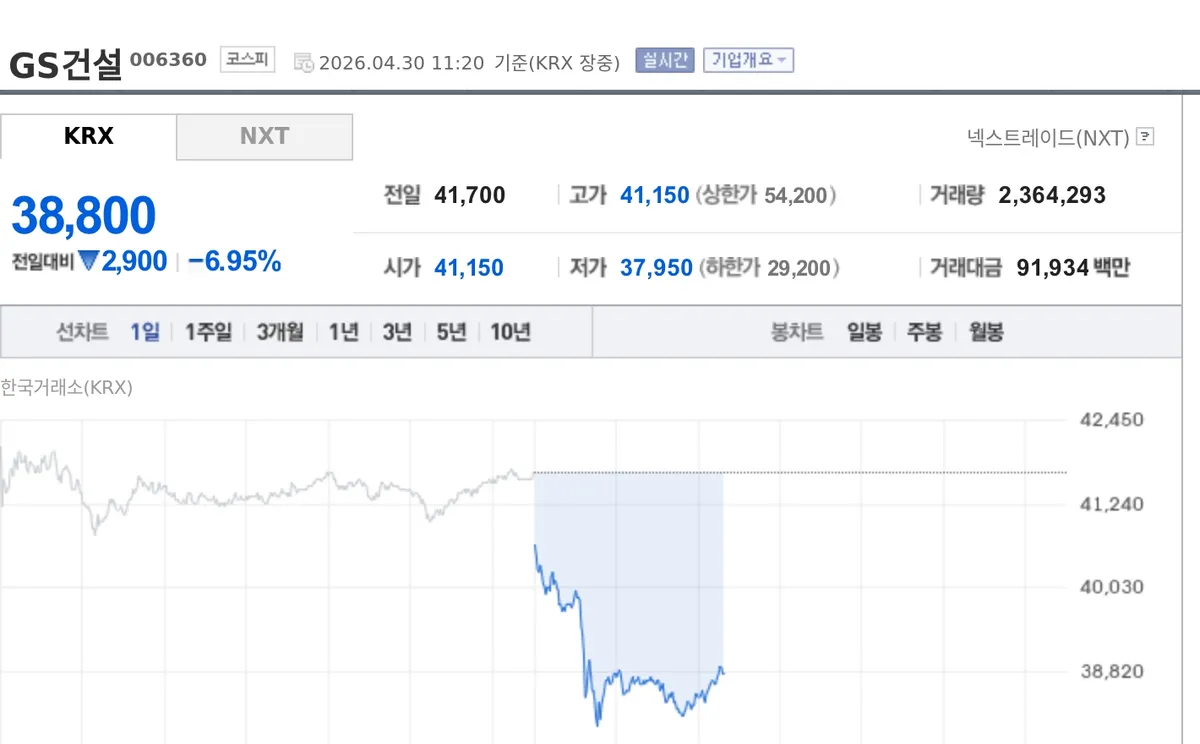The height and width of the screenshot is (744, 1200).
Task: Click the current price 38,800 display
Action: [x=82, y=213]
